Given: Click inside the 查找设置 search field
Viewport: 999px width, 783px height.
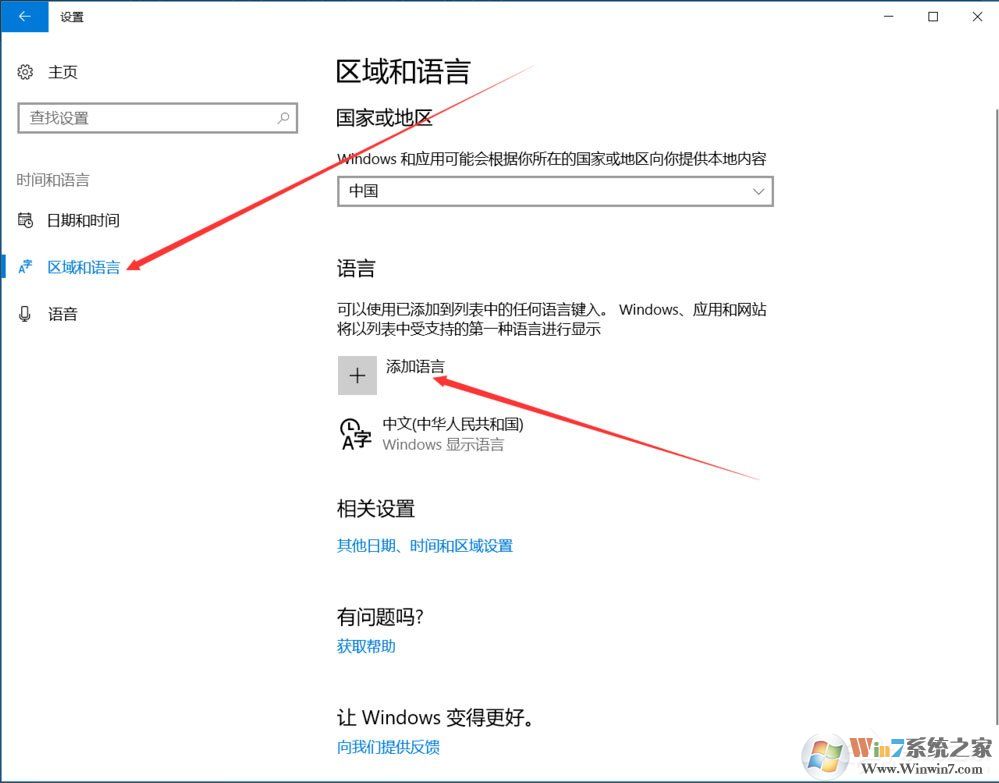Looking at the screenshot, I should pyautogui.click(x=150, y=117).
